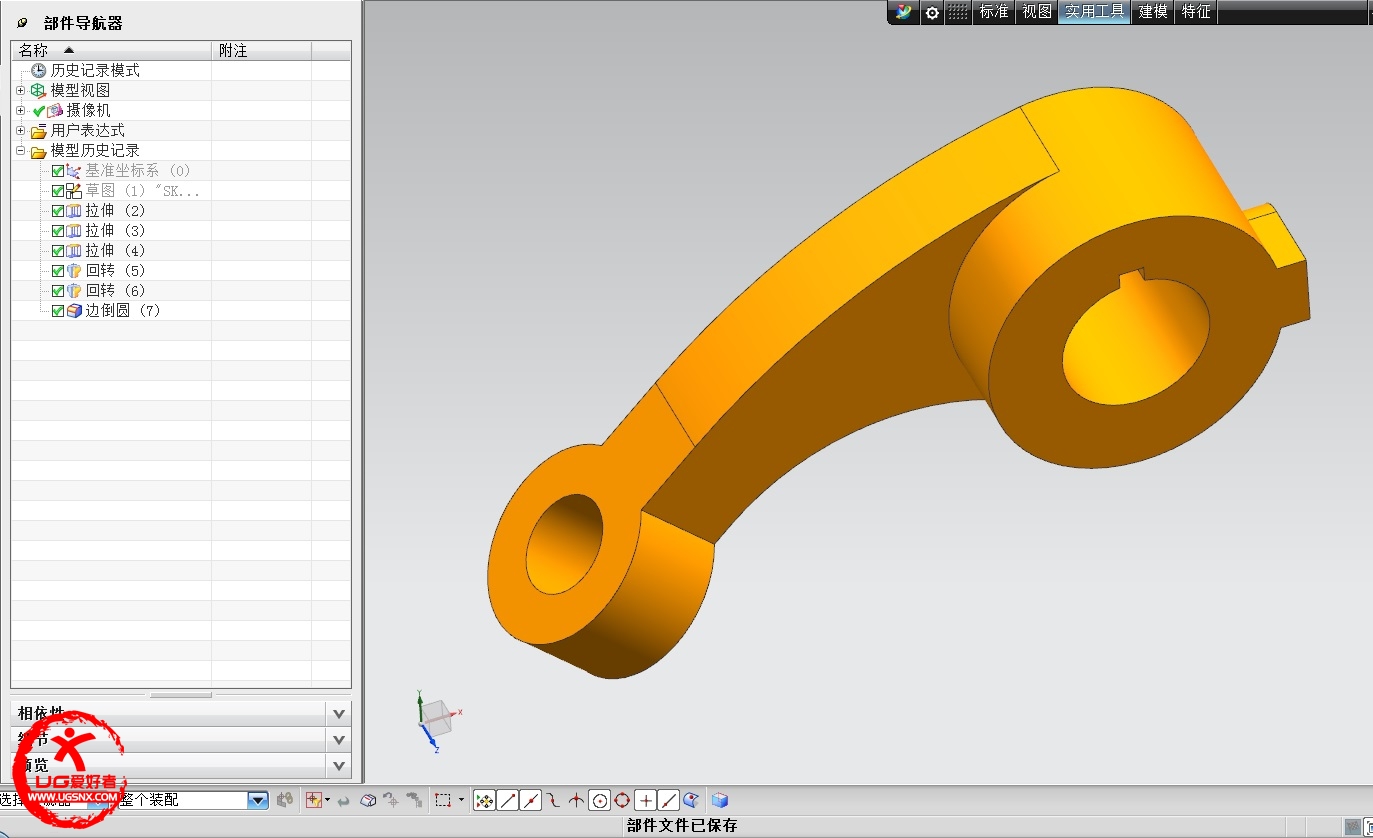Uncheck the 回转 (5) checkbox
This screenshot has height=838, width=1373.
pos(58,271)
